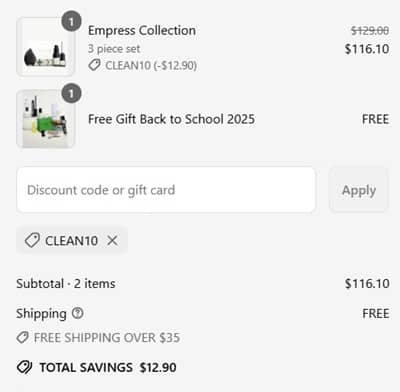Click the tag icon in the CLEAN10 chip

32,240
